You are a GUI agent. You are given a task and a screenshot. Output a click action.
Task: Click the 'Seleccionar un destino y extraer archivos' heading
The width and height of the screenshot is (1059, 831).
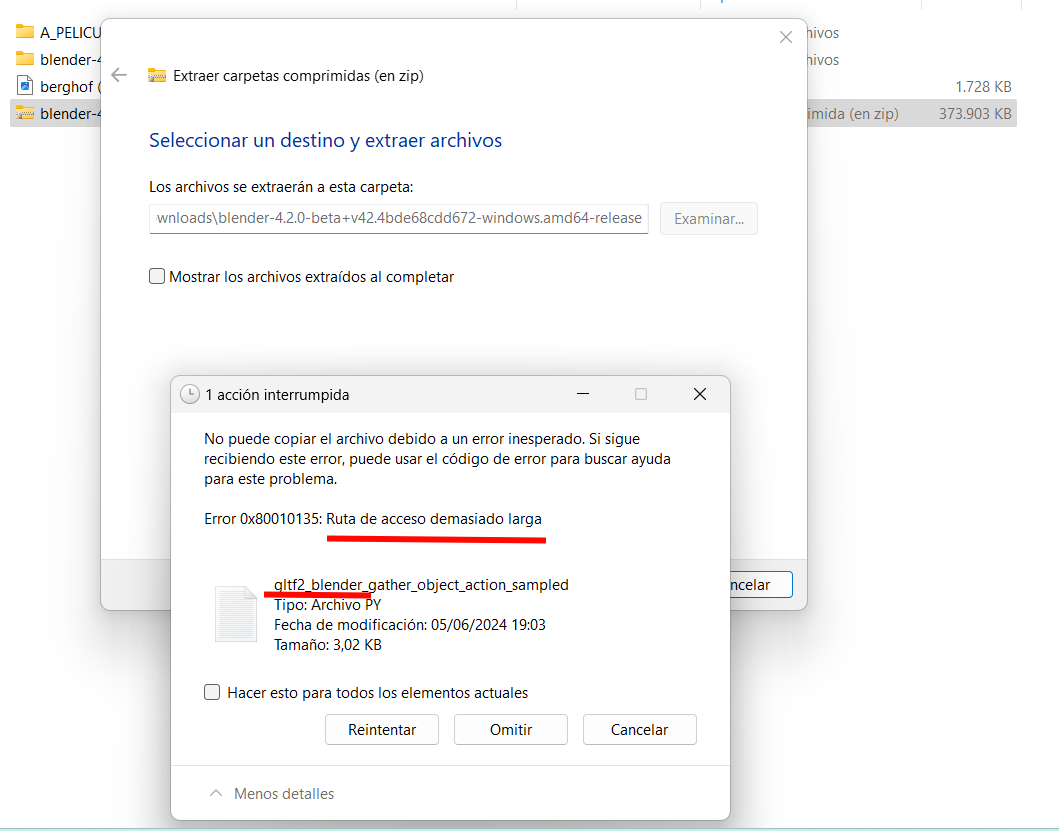click(326, 141)
